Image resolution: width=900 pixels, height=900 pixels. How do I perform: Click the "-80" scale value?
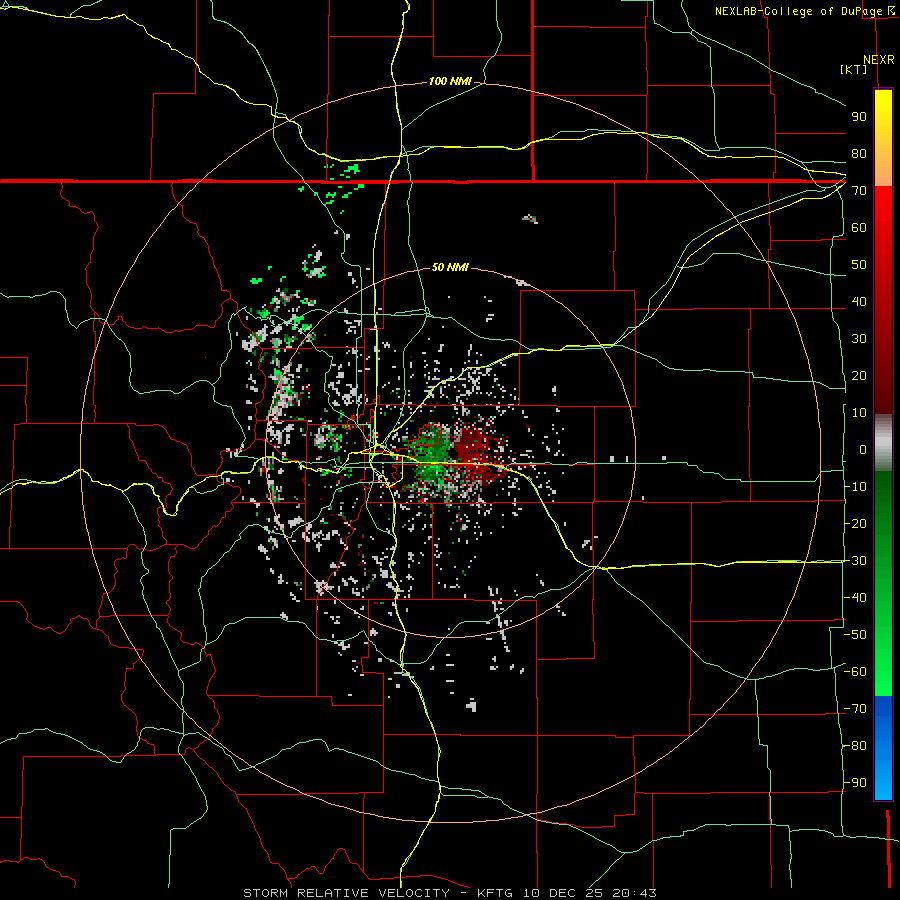click(855, 746)
